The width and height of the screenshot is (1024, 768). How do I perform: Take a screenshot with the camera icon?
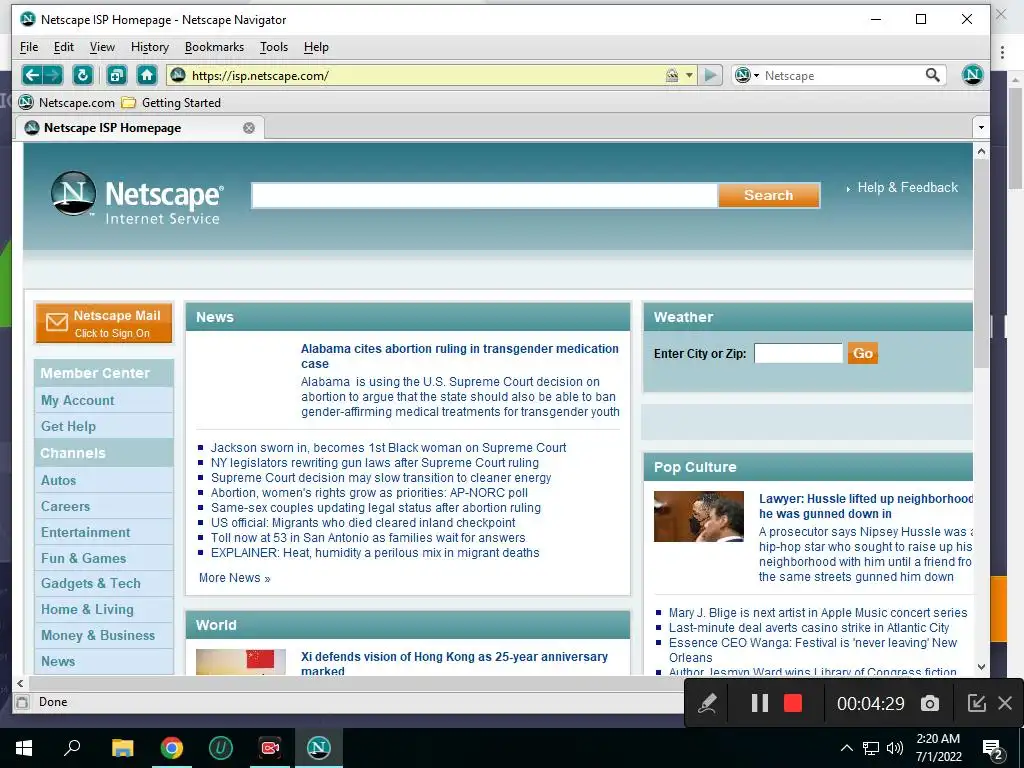click(x=930, y=703)
